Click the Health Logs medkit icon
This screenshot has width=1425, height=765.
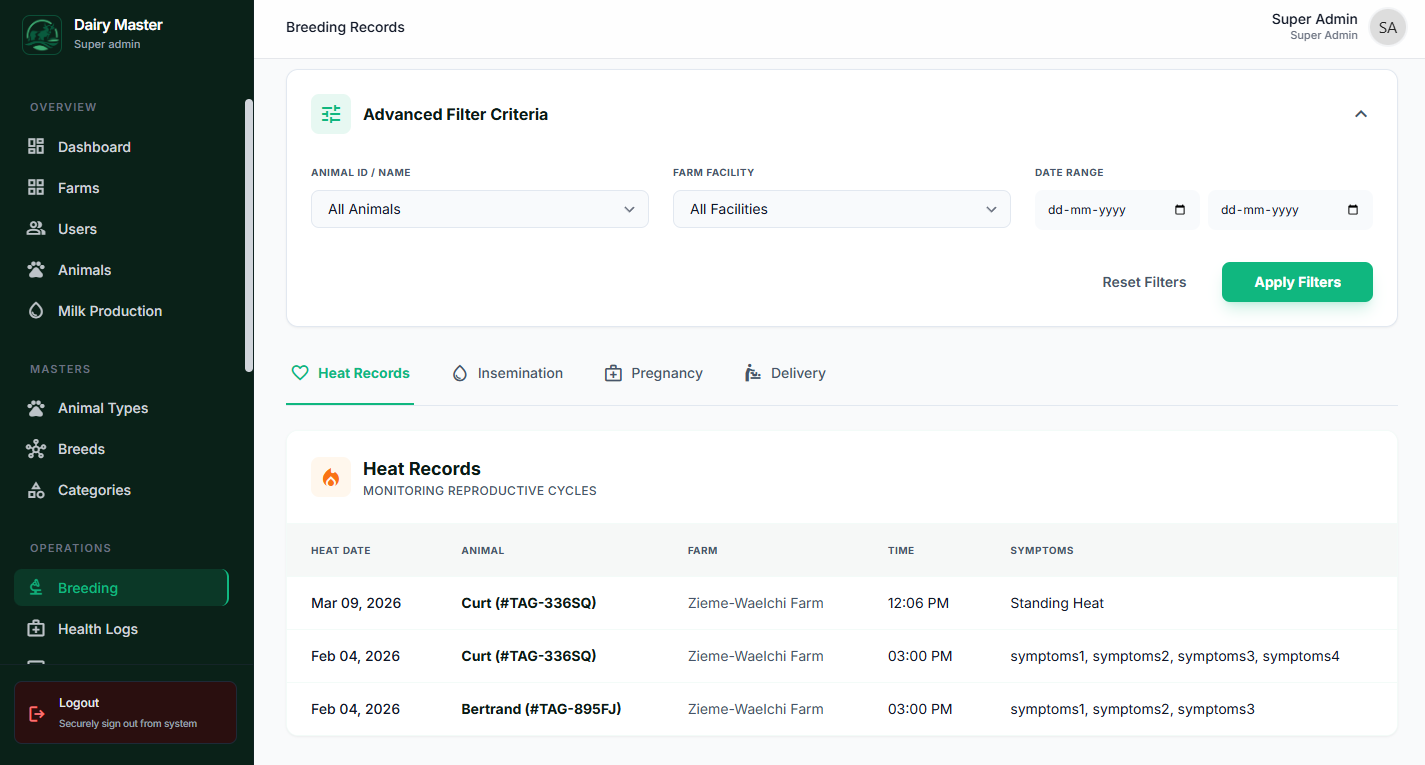coord(36,629)
